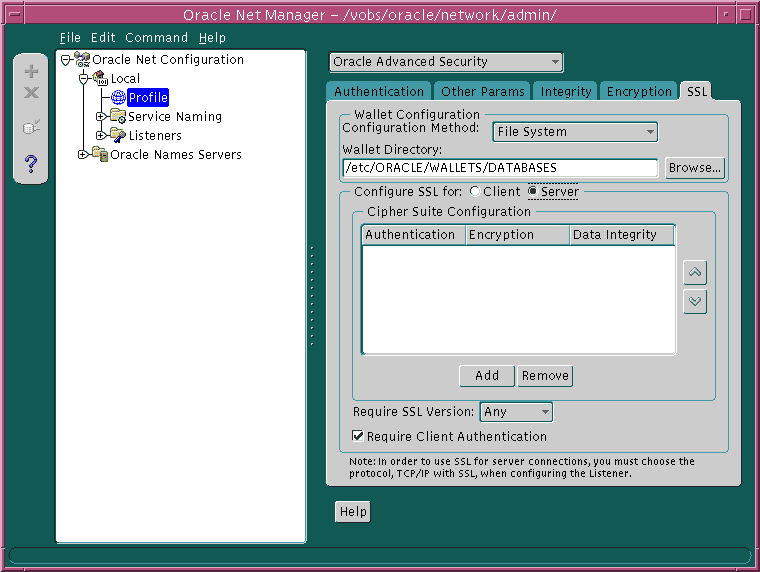The height and width of the screenshot is (572, 760).
Task: Click the Add cipher suite button
Action: tap(487, 376)
